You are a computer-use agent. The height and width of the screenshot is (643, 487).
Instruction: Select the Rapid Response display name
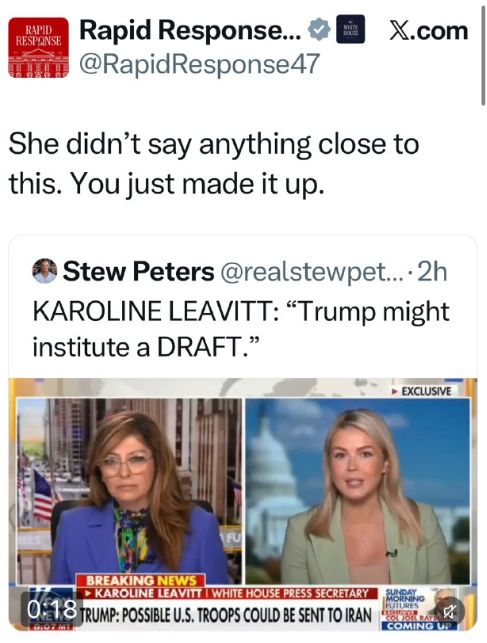pyautogui.click(x=190, y=30)
